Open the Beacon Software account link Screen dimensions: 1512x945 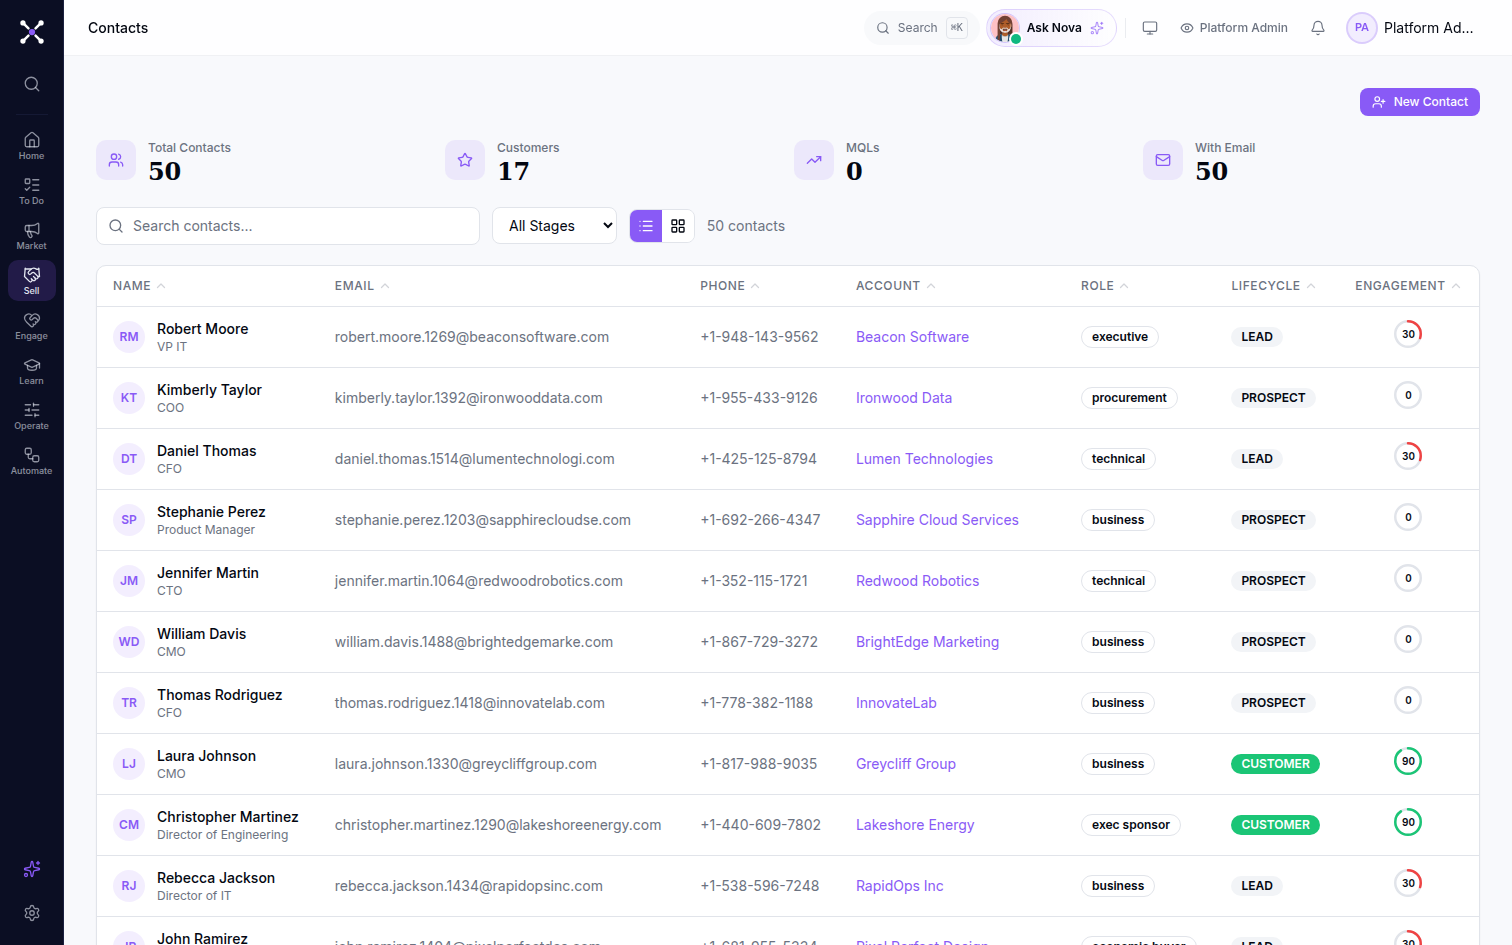912,337
